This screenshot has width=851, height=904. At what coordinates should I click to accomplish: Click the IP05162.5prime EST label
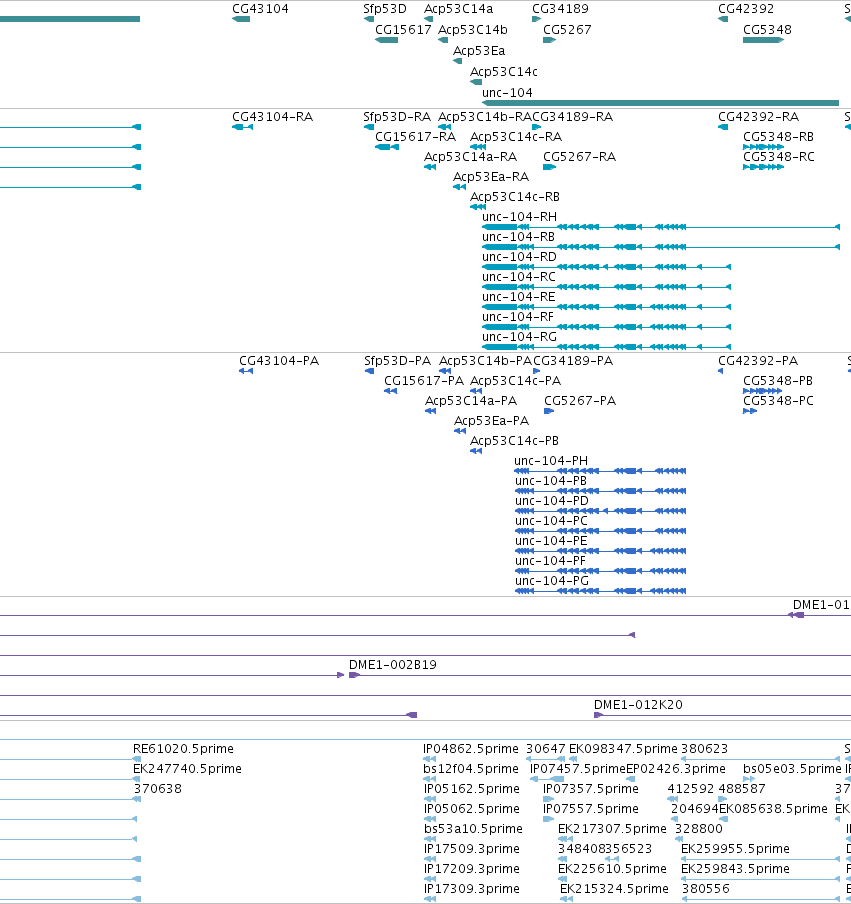point(472,788)
